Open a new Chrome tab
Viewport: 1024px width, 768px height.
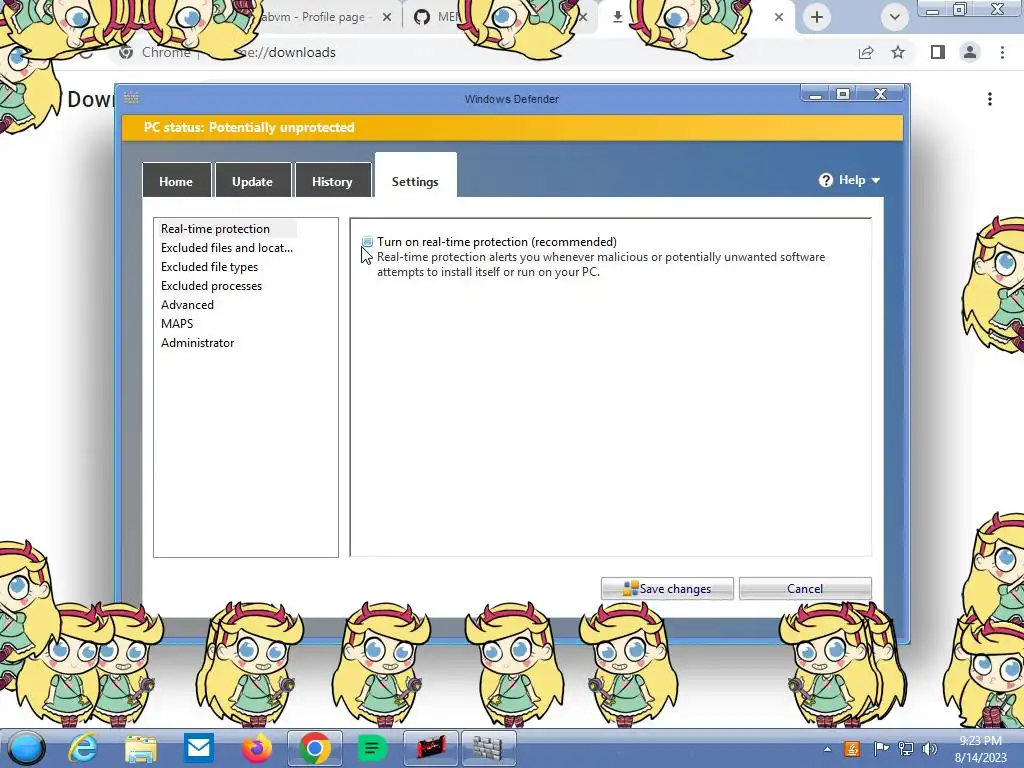(x=816, y=17)
